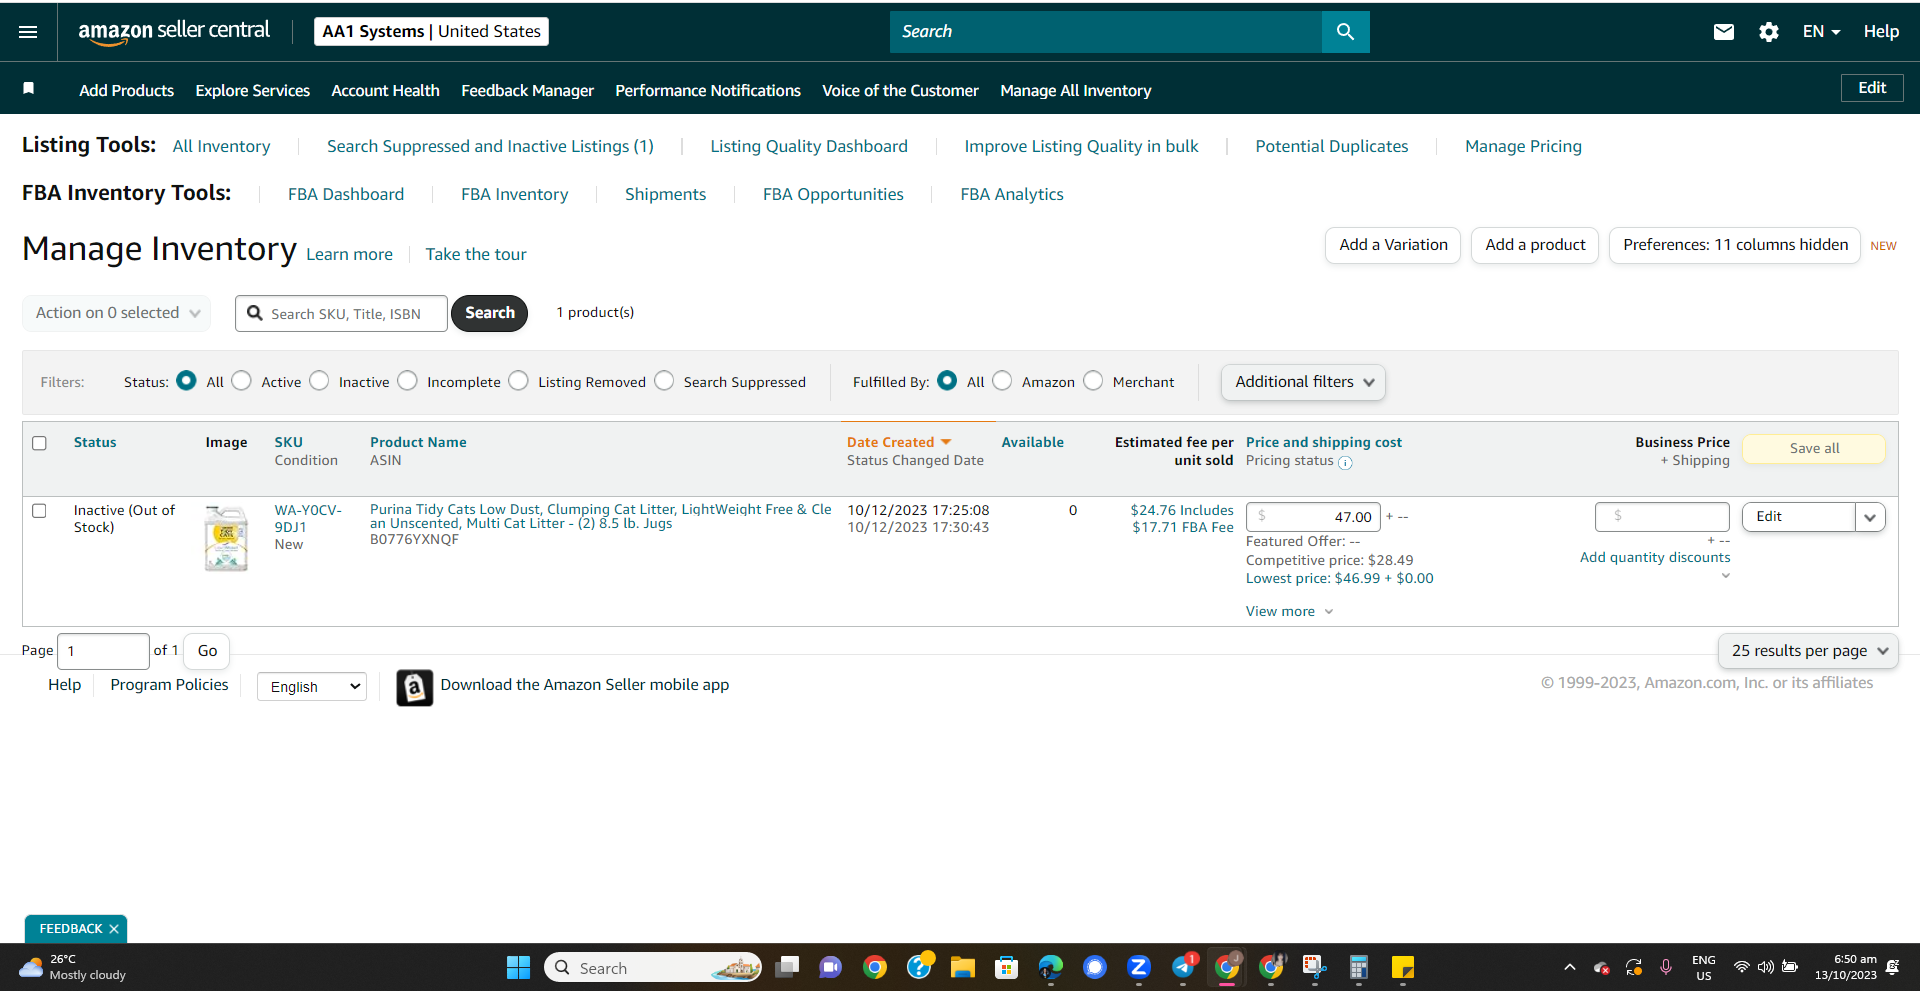The height and width of the screenshot is (991, 1920).
Task: Open the Purina Tidy Cats product name link
Action: pyautogui.click(x=600, y=517)
